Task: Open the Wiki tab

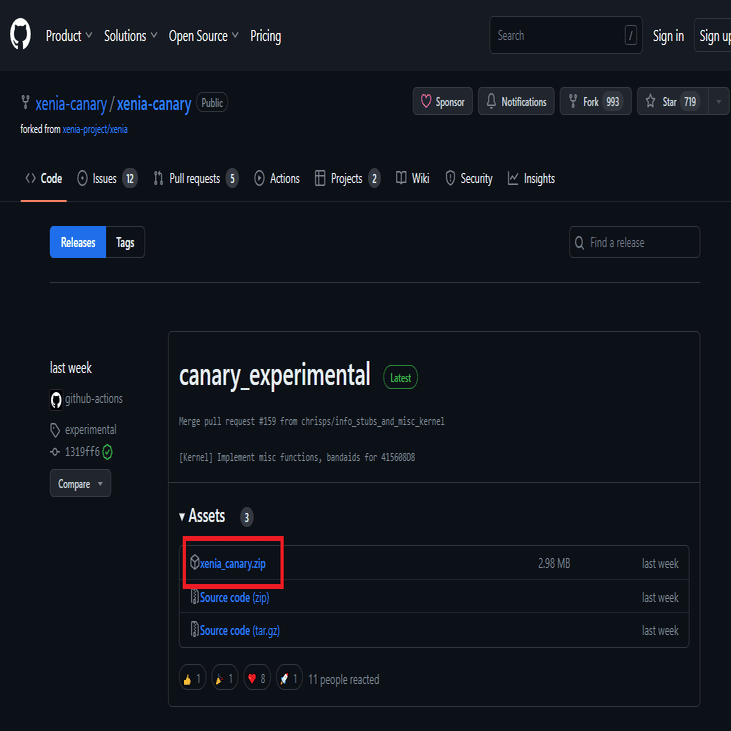Action: (413, 179)
